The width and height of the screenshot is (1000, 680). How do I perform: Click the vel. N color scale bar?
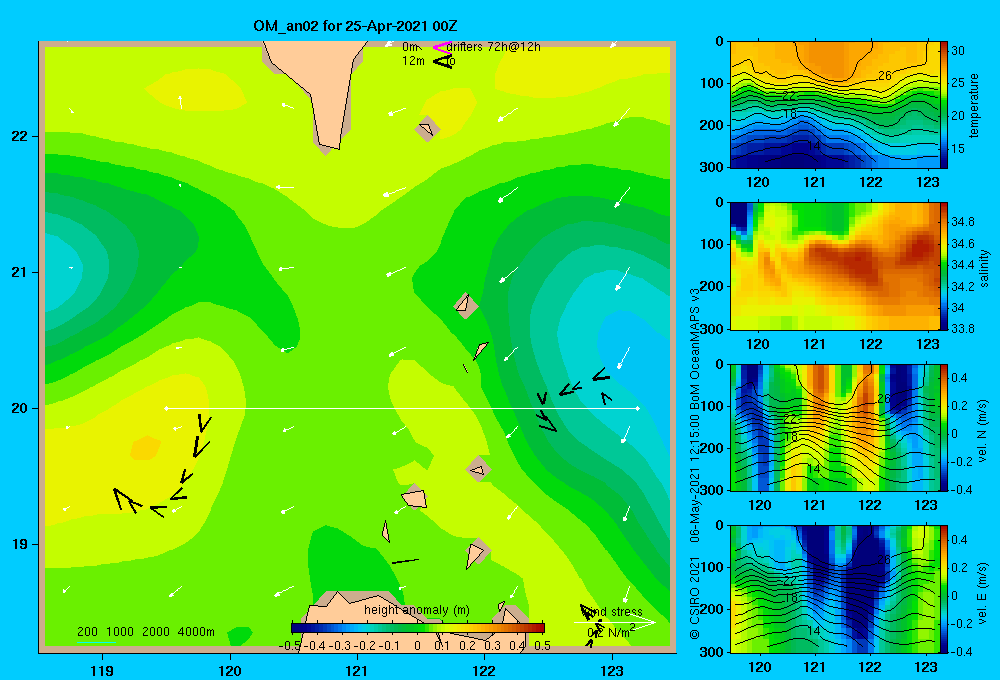click(943, 427)
